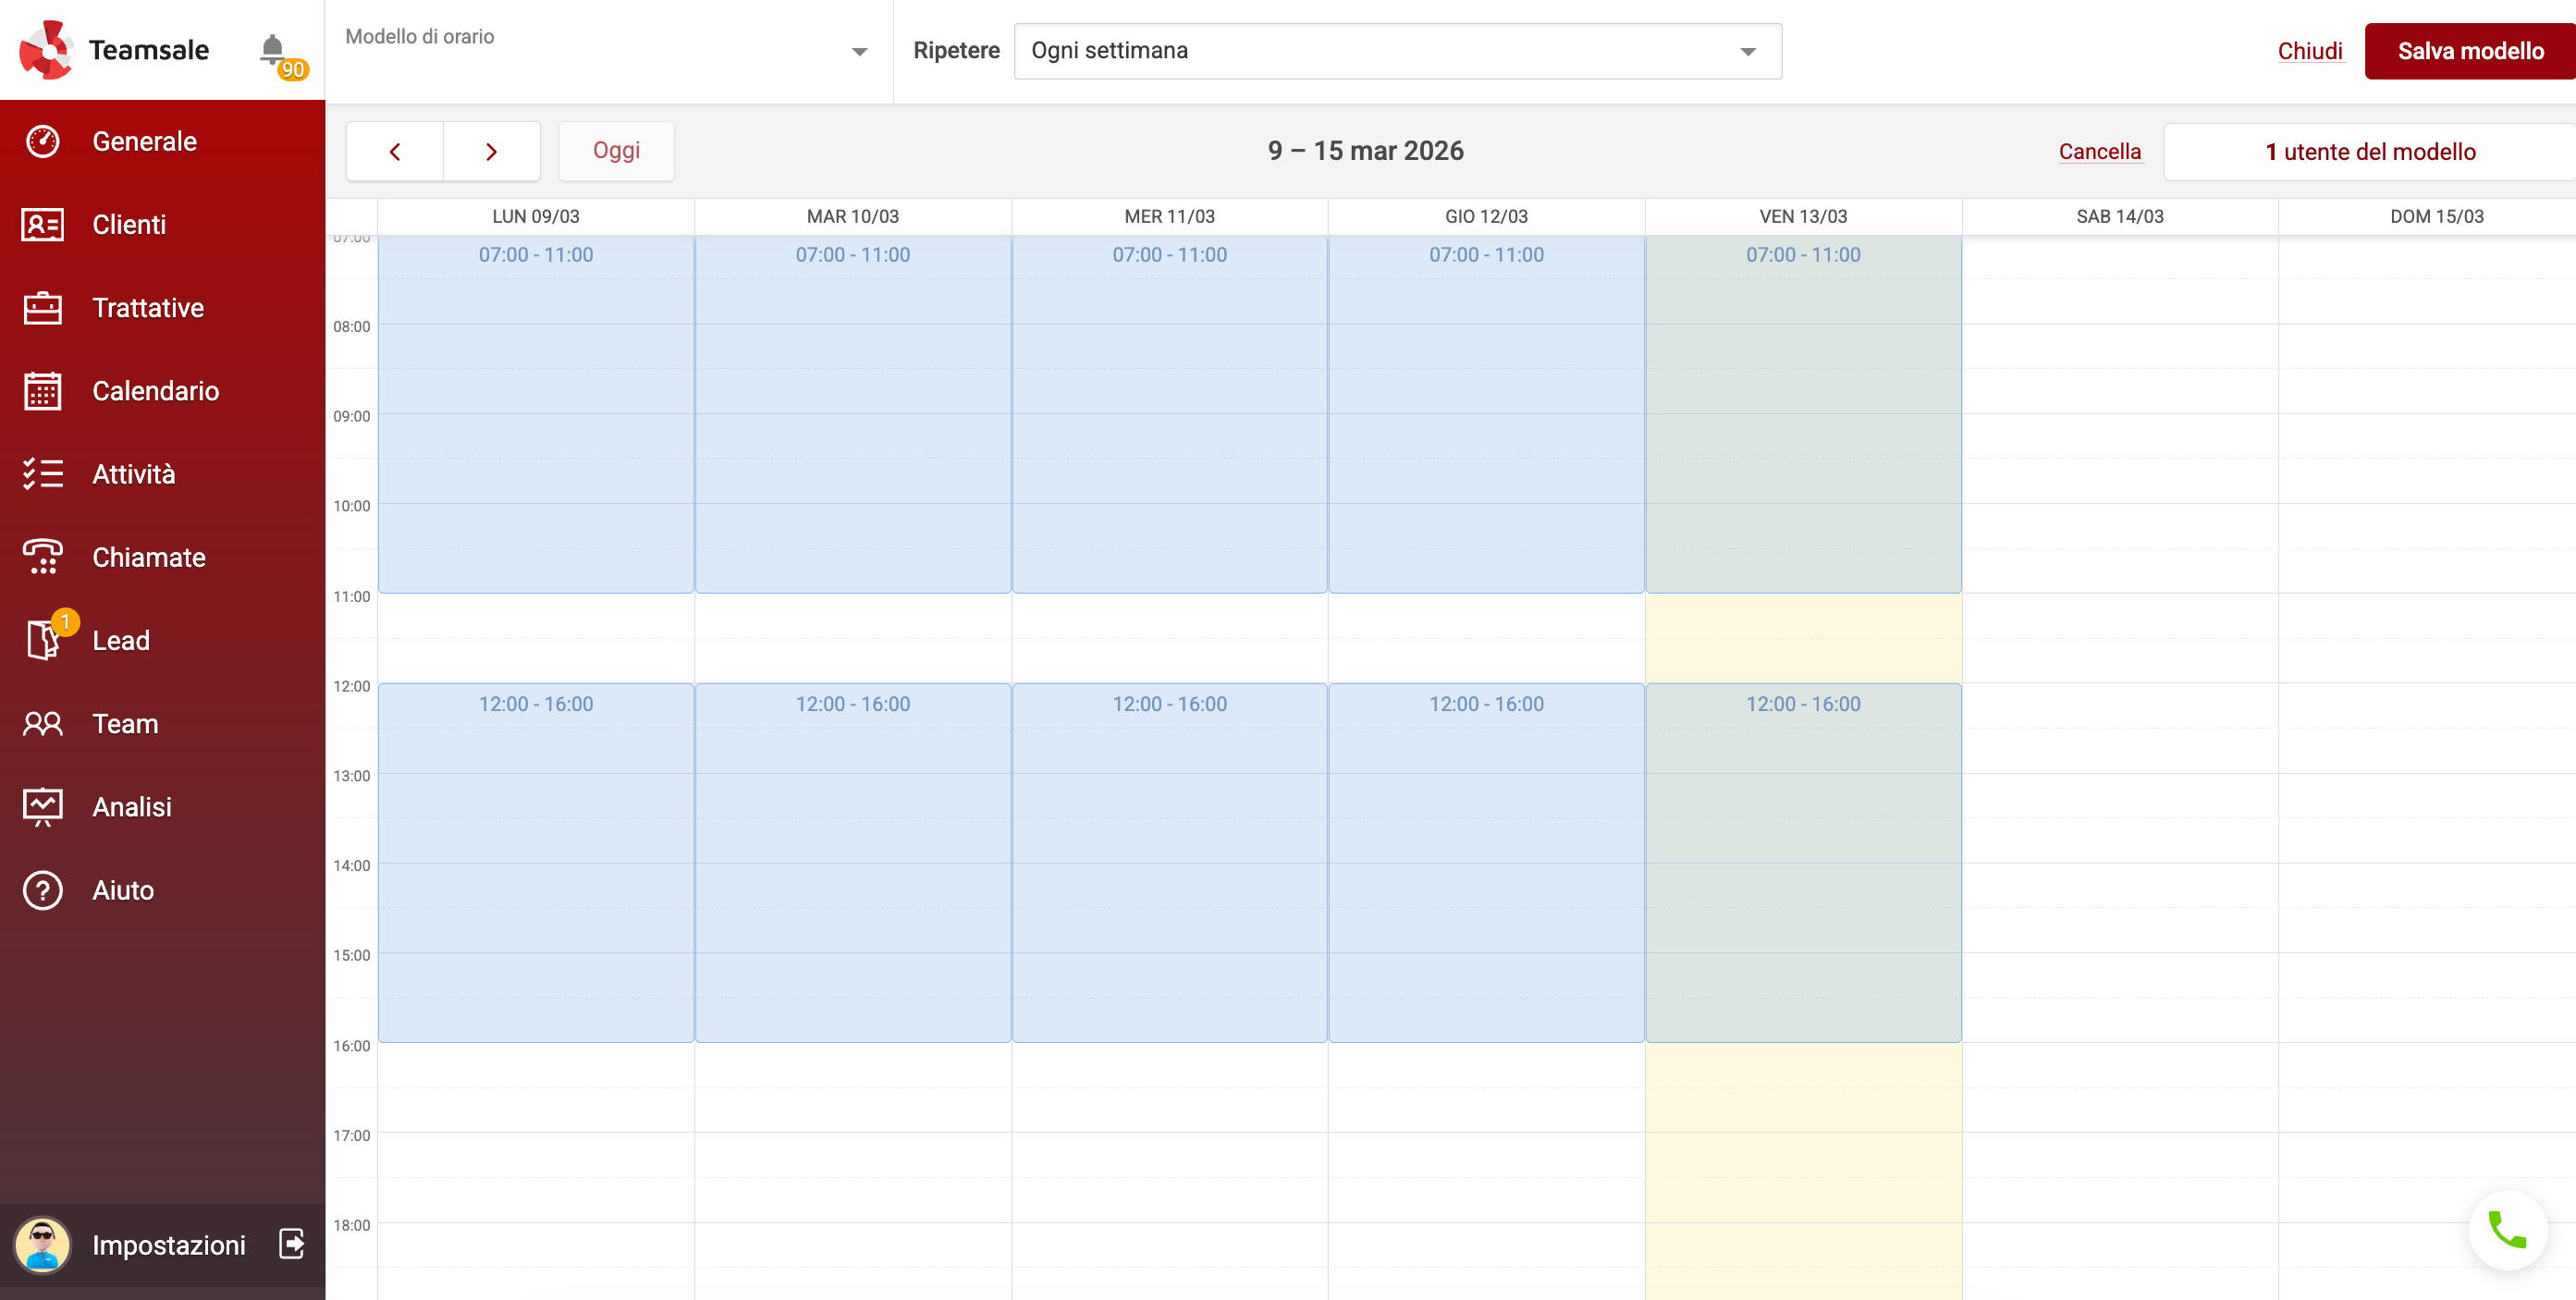
Task: Open Generale dashboard gauge icon
Action: click(x=43, y=141)
